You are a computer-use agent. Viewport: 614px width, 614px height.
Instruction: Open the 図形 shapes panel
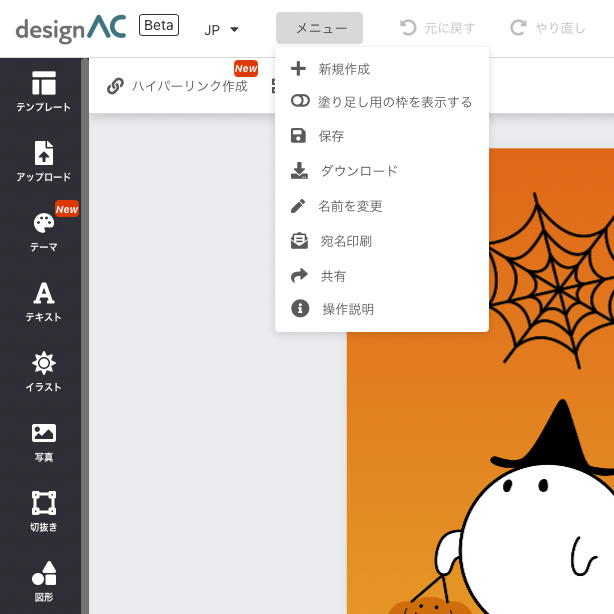click(x=43, y=581)
